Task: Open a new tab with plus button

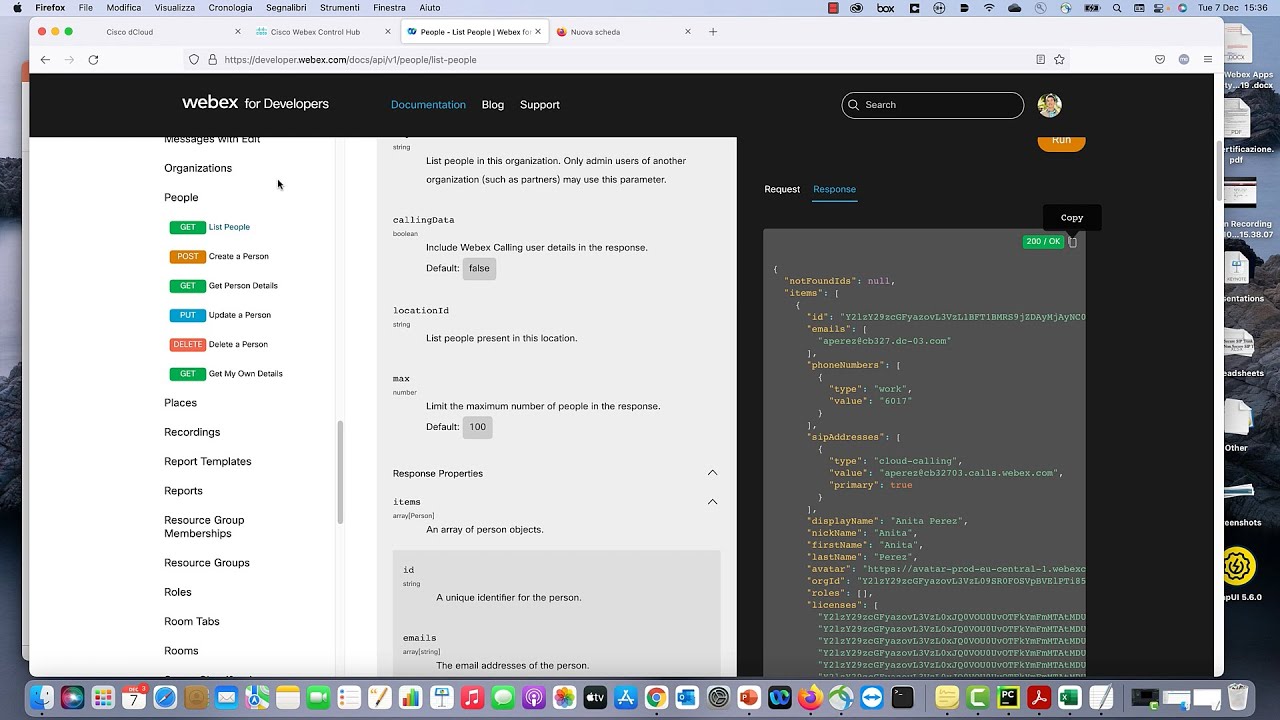Action: coord(713,32)
